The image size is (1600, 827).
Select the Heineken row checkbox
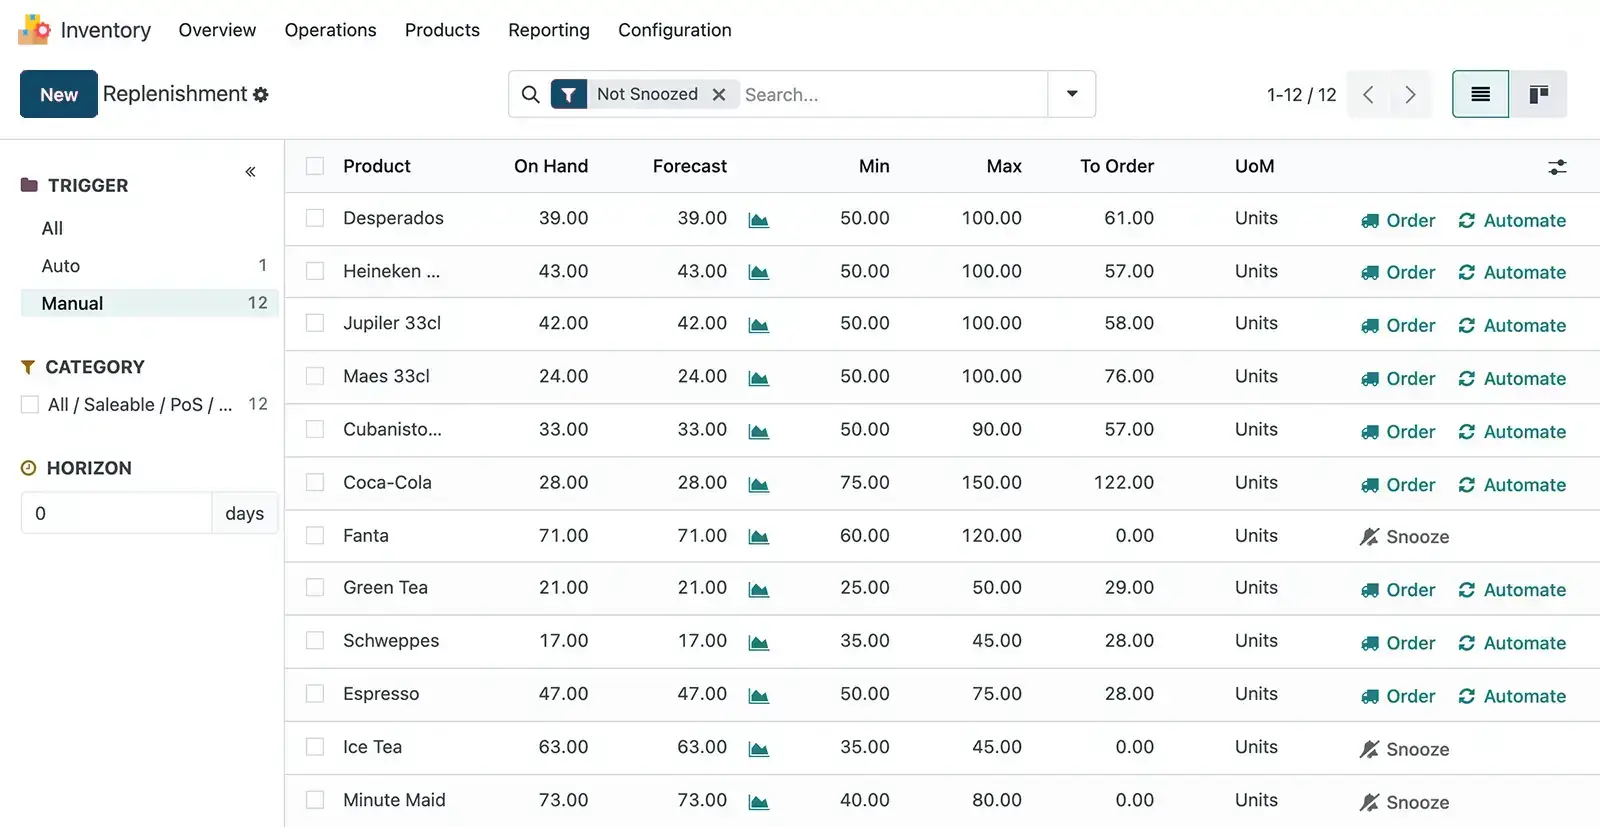point(315,271)
